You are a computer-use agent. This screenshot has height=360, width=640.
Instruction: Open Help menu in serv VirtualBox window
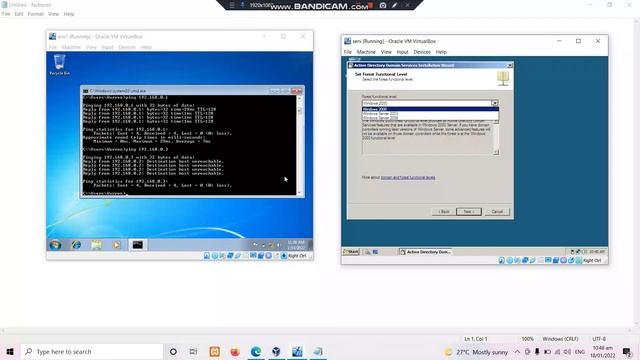pyautogui.click(x=441, y=52)
